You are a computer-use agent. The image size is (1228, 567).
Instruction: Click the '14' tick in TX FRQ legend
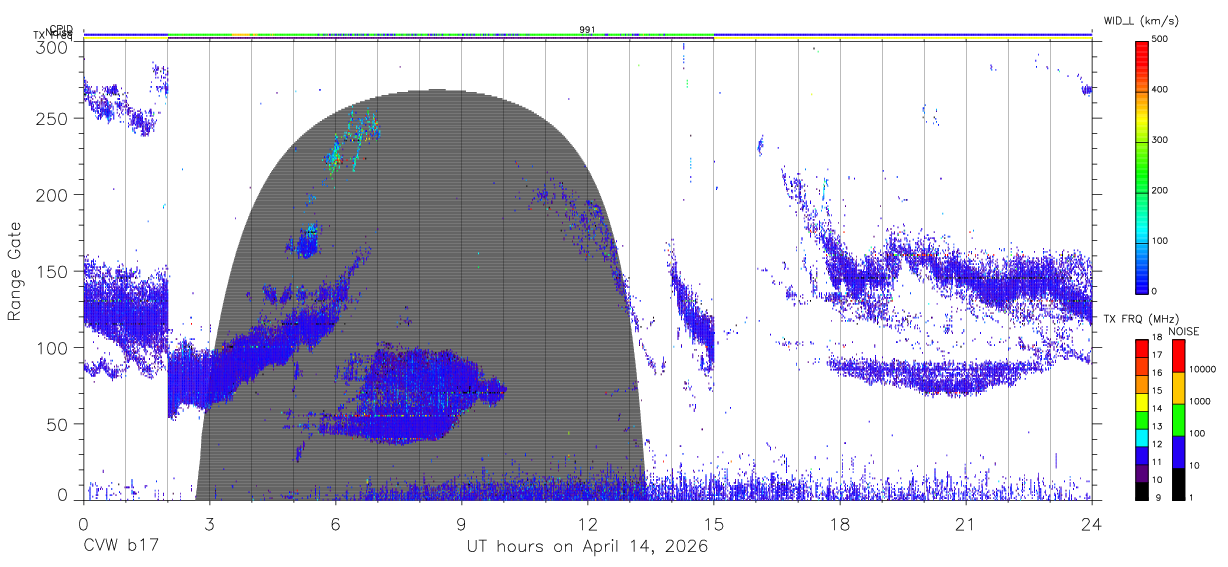[x=1157, y=409]
